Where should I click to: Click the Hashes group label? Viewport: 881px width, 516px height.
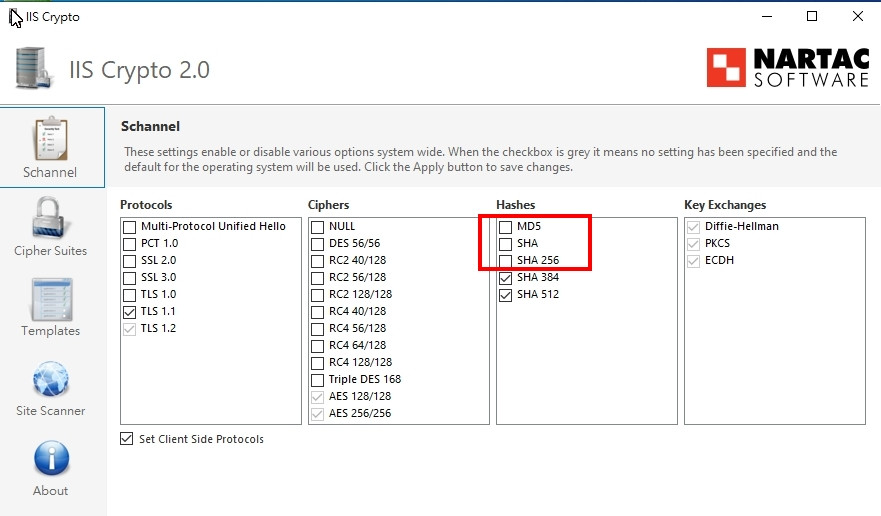(515, 205)
